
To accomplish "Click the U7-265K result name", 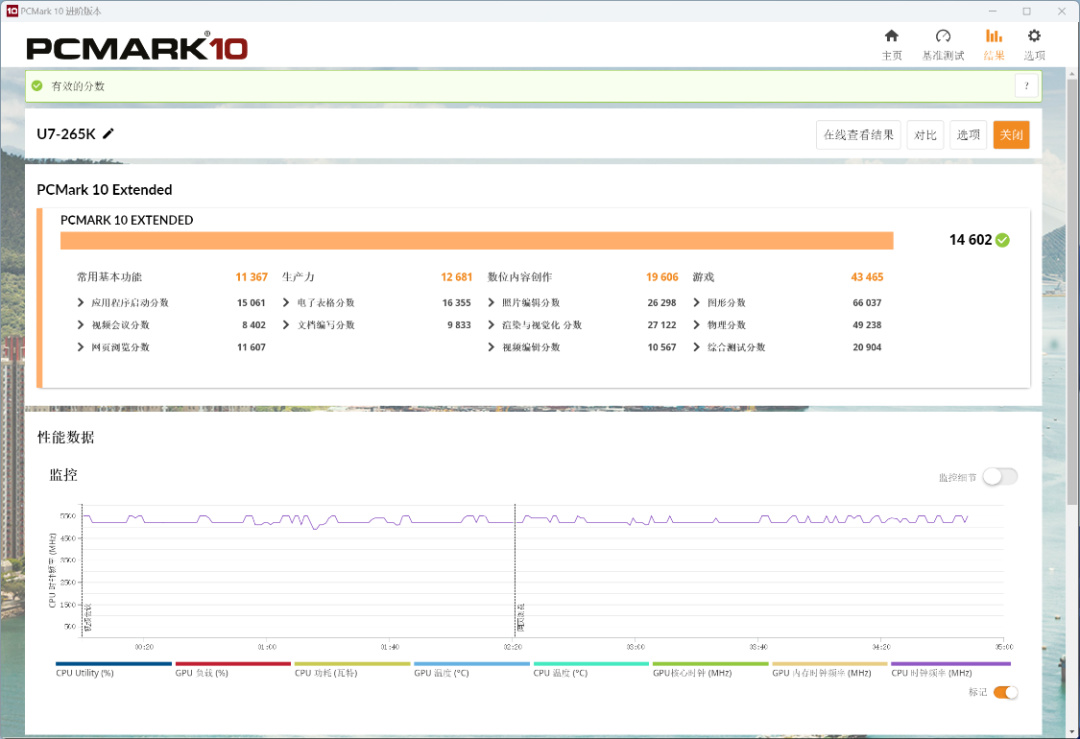I will [x=66, y=134].
